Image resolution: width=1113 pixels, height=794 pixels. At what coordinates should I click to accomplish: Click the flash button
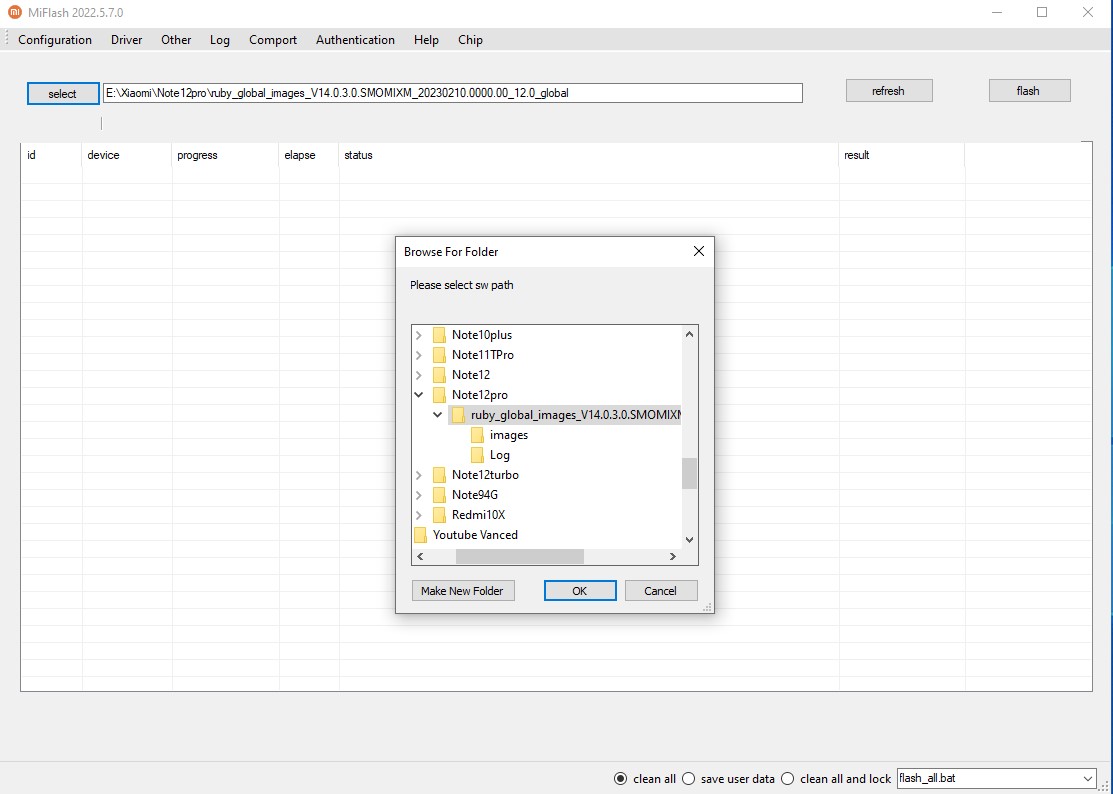(x=1029, y=91)
